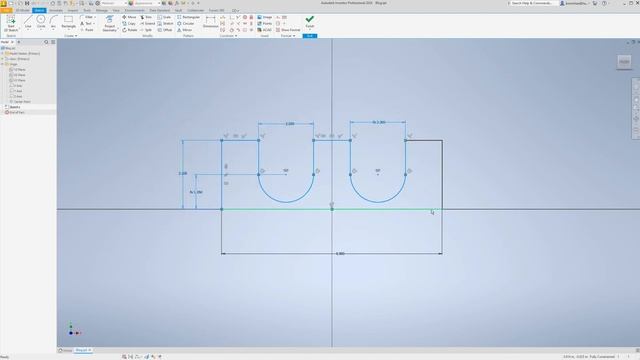Add a browser panel with plus button
Screen dimensions: 640x360
tap(18, 42)
